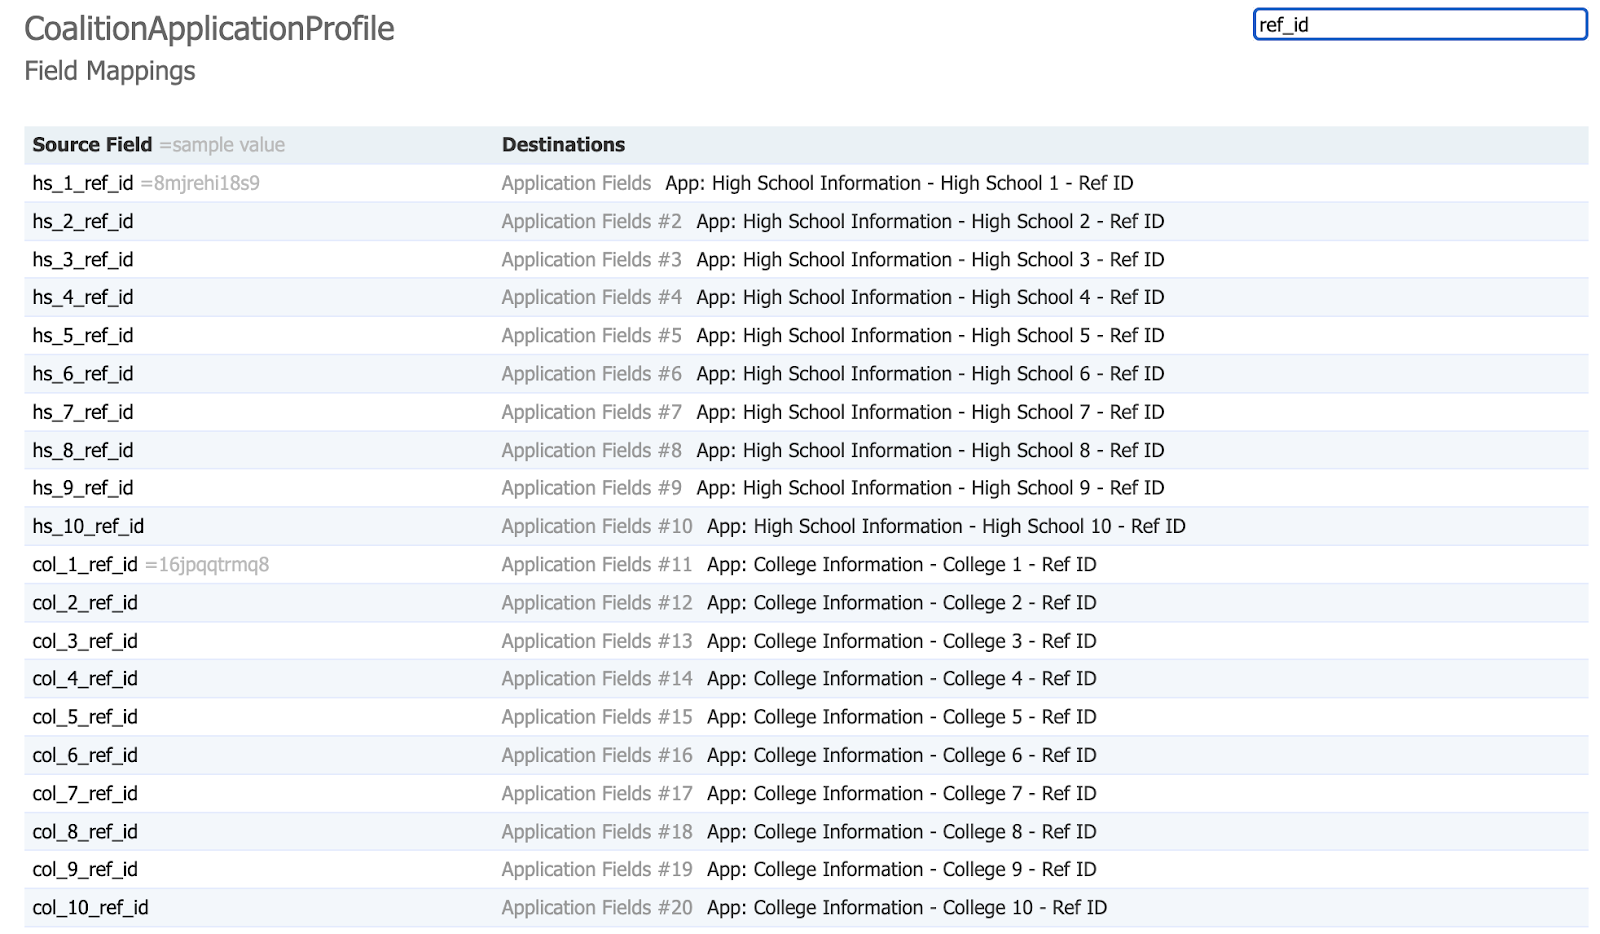Click the Application Fields #13 label
The width and height of the screenshot is (1600, 934).
pyautogui.click(x=596, y=641)
